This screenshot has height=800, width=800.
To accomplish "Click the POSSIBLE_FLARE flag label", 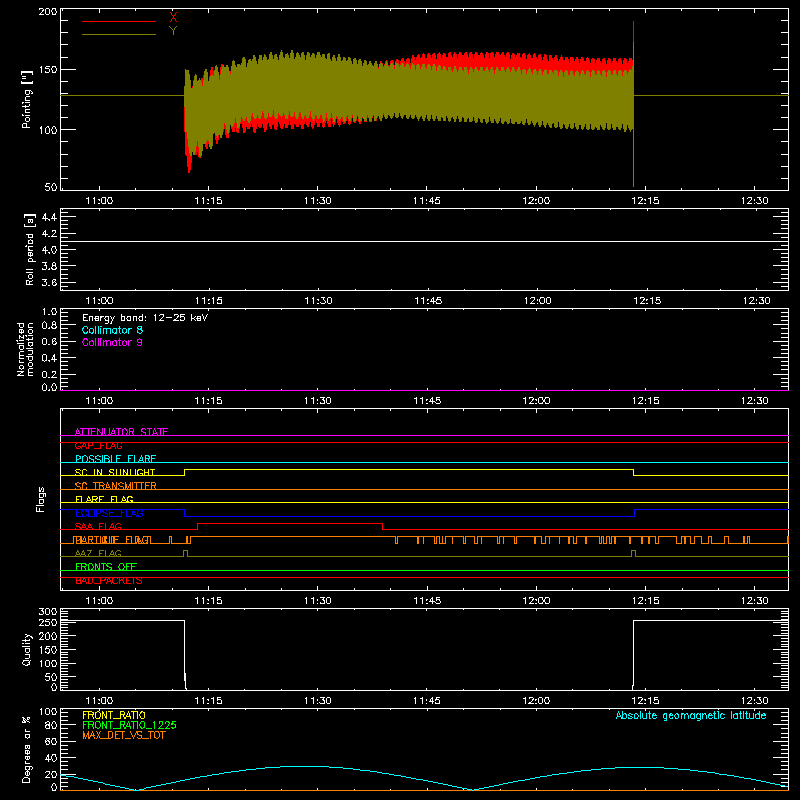I will point(115,459).
